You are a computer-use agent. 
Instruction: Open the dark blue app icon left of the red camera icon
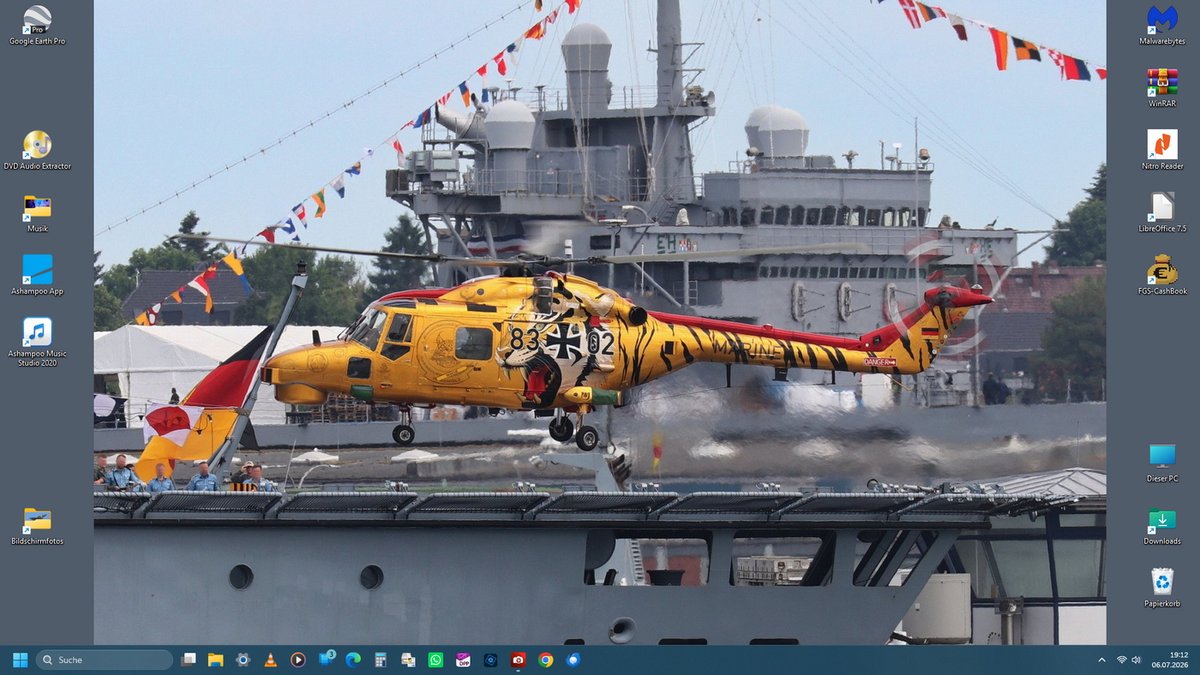pos(490,660)
